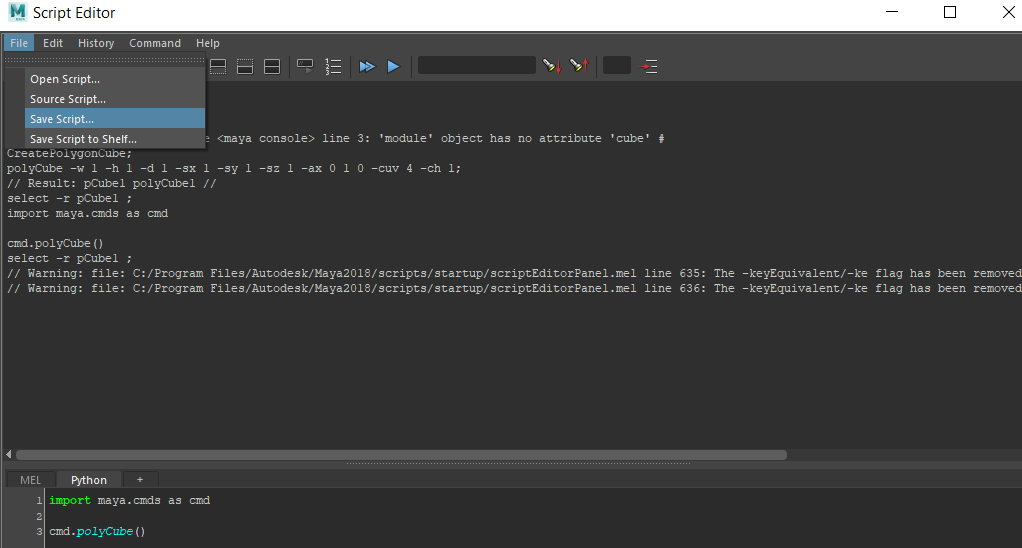The width and height of the screenshot is (1022, 548).
Task: Select Save Script... menu entry
Action: point(115,119)
